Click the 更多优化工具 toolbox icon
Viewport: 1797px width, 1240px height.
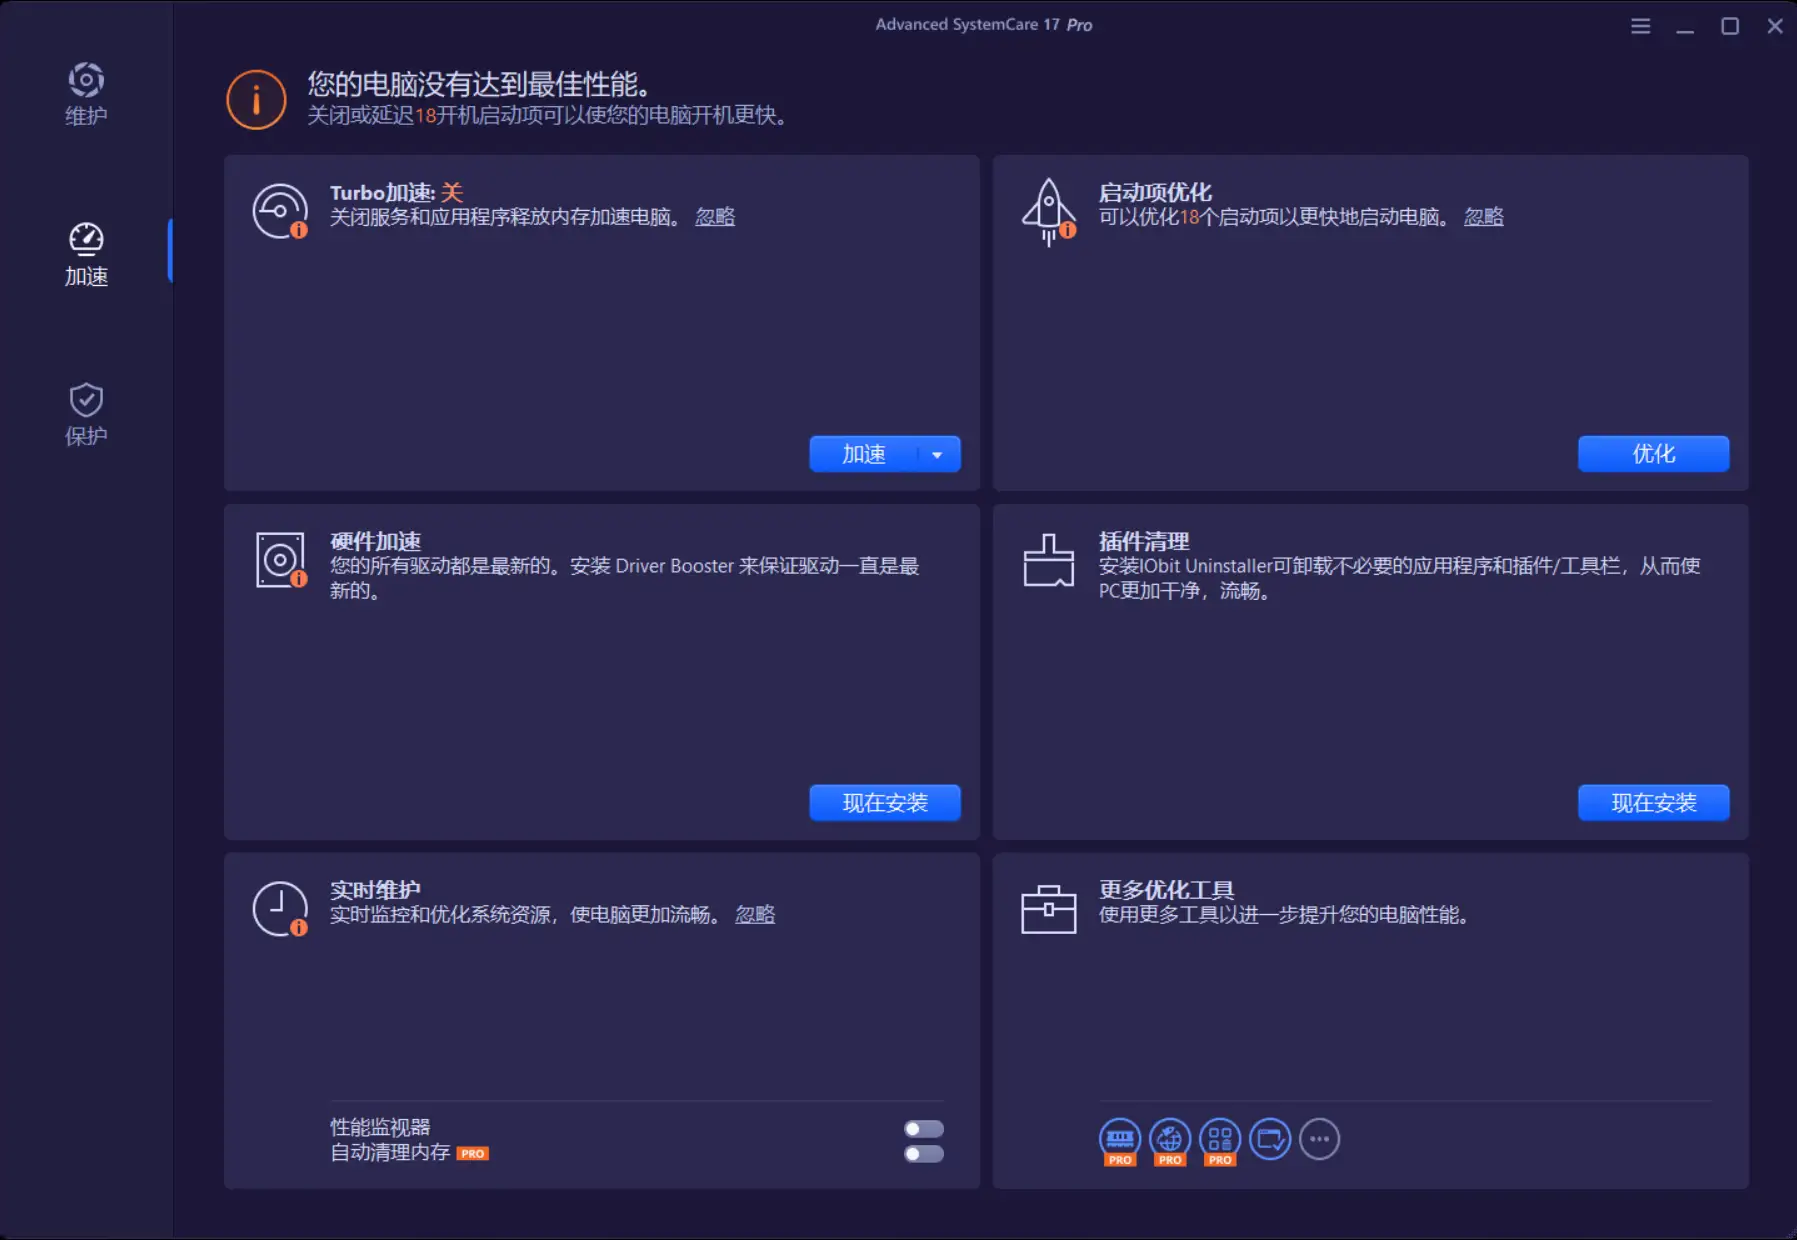[x=1048, y=909]
